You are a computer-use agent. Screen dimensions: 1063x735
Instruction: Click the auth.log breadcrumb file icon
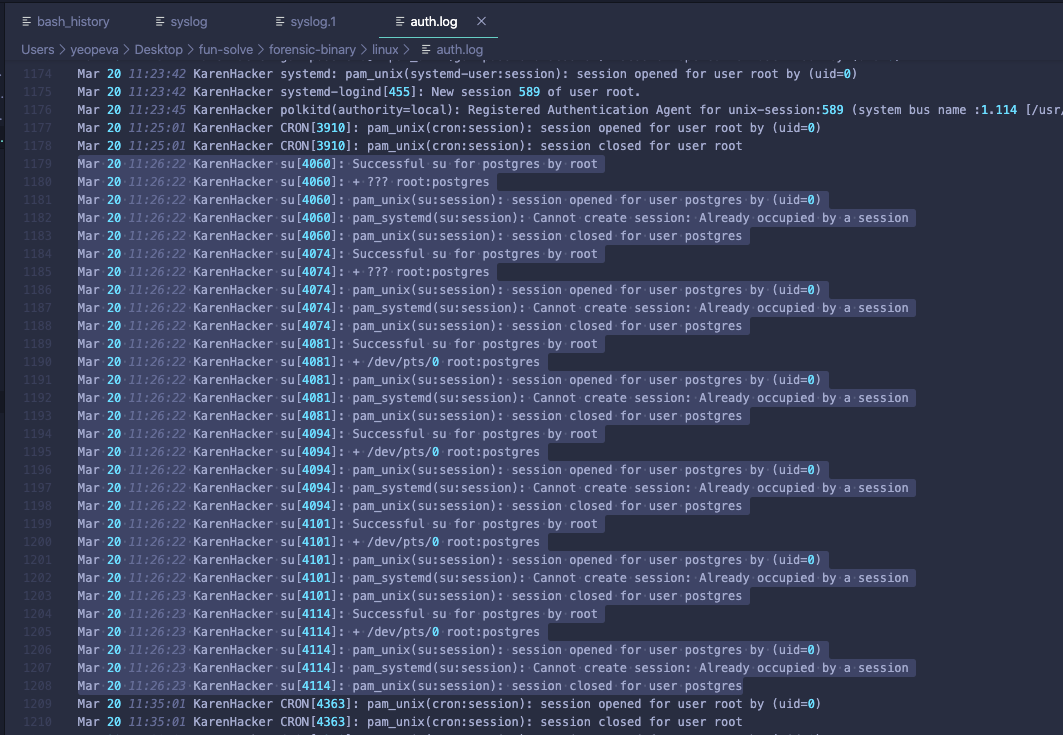[x=426, y=49]
